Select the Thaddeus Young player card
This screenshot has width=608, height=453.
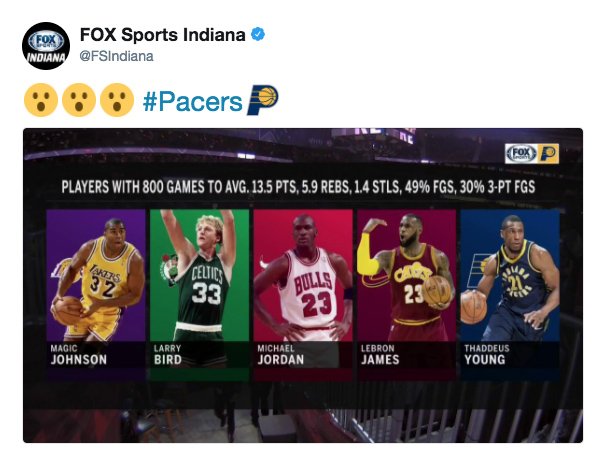click(x=509, y=290)
